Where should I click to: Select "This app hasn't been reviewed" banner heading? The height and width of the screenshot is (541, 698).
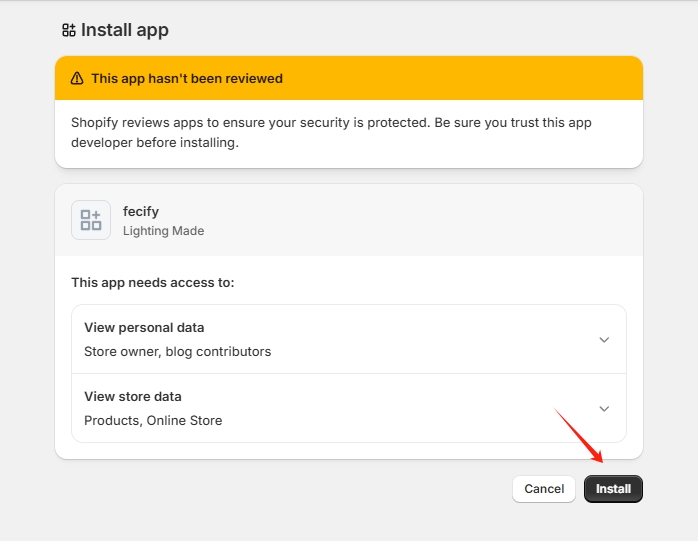coord(187,78)
